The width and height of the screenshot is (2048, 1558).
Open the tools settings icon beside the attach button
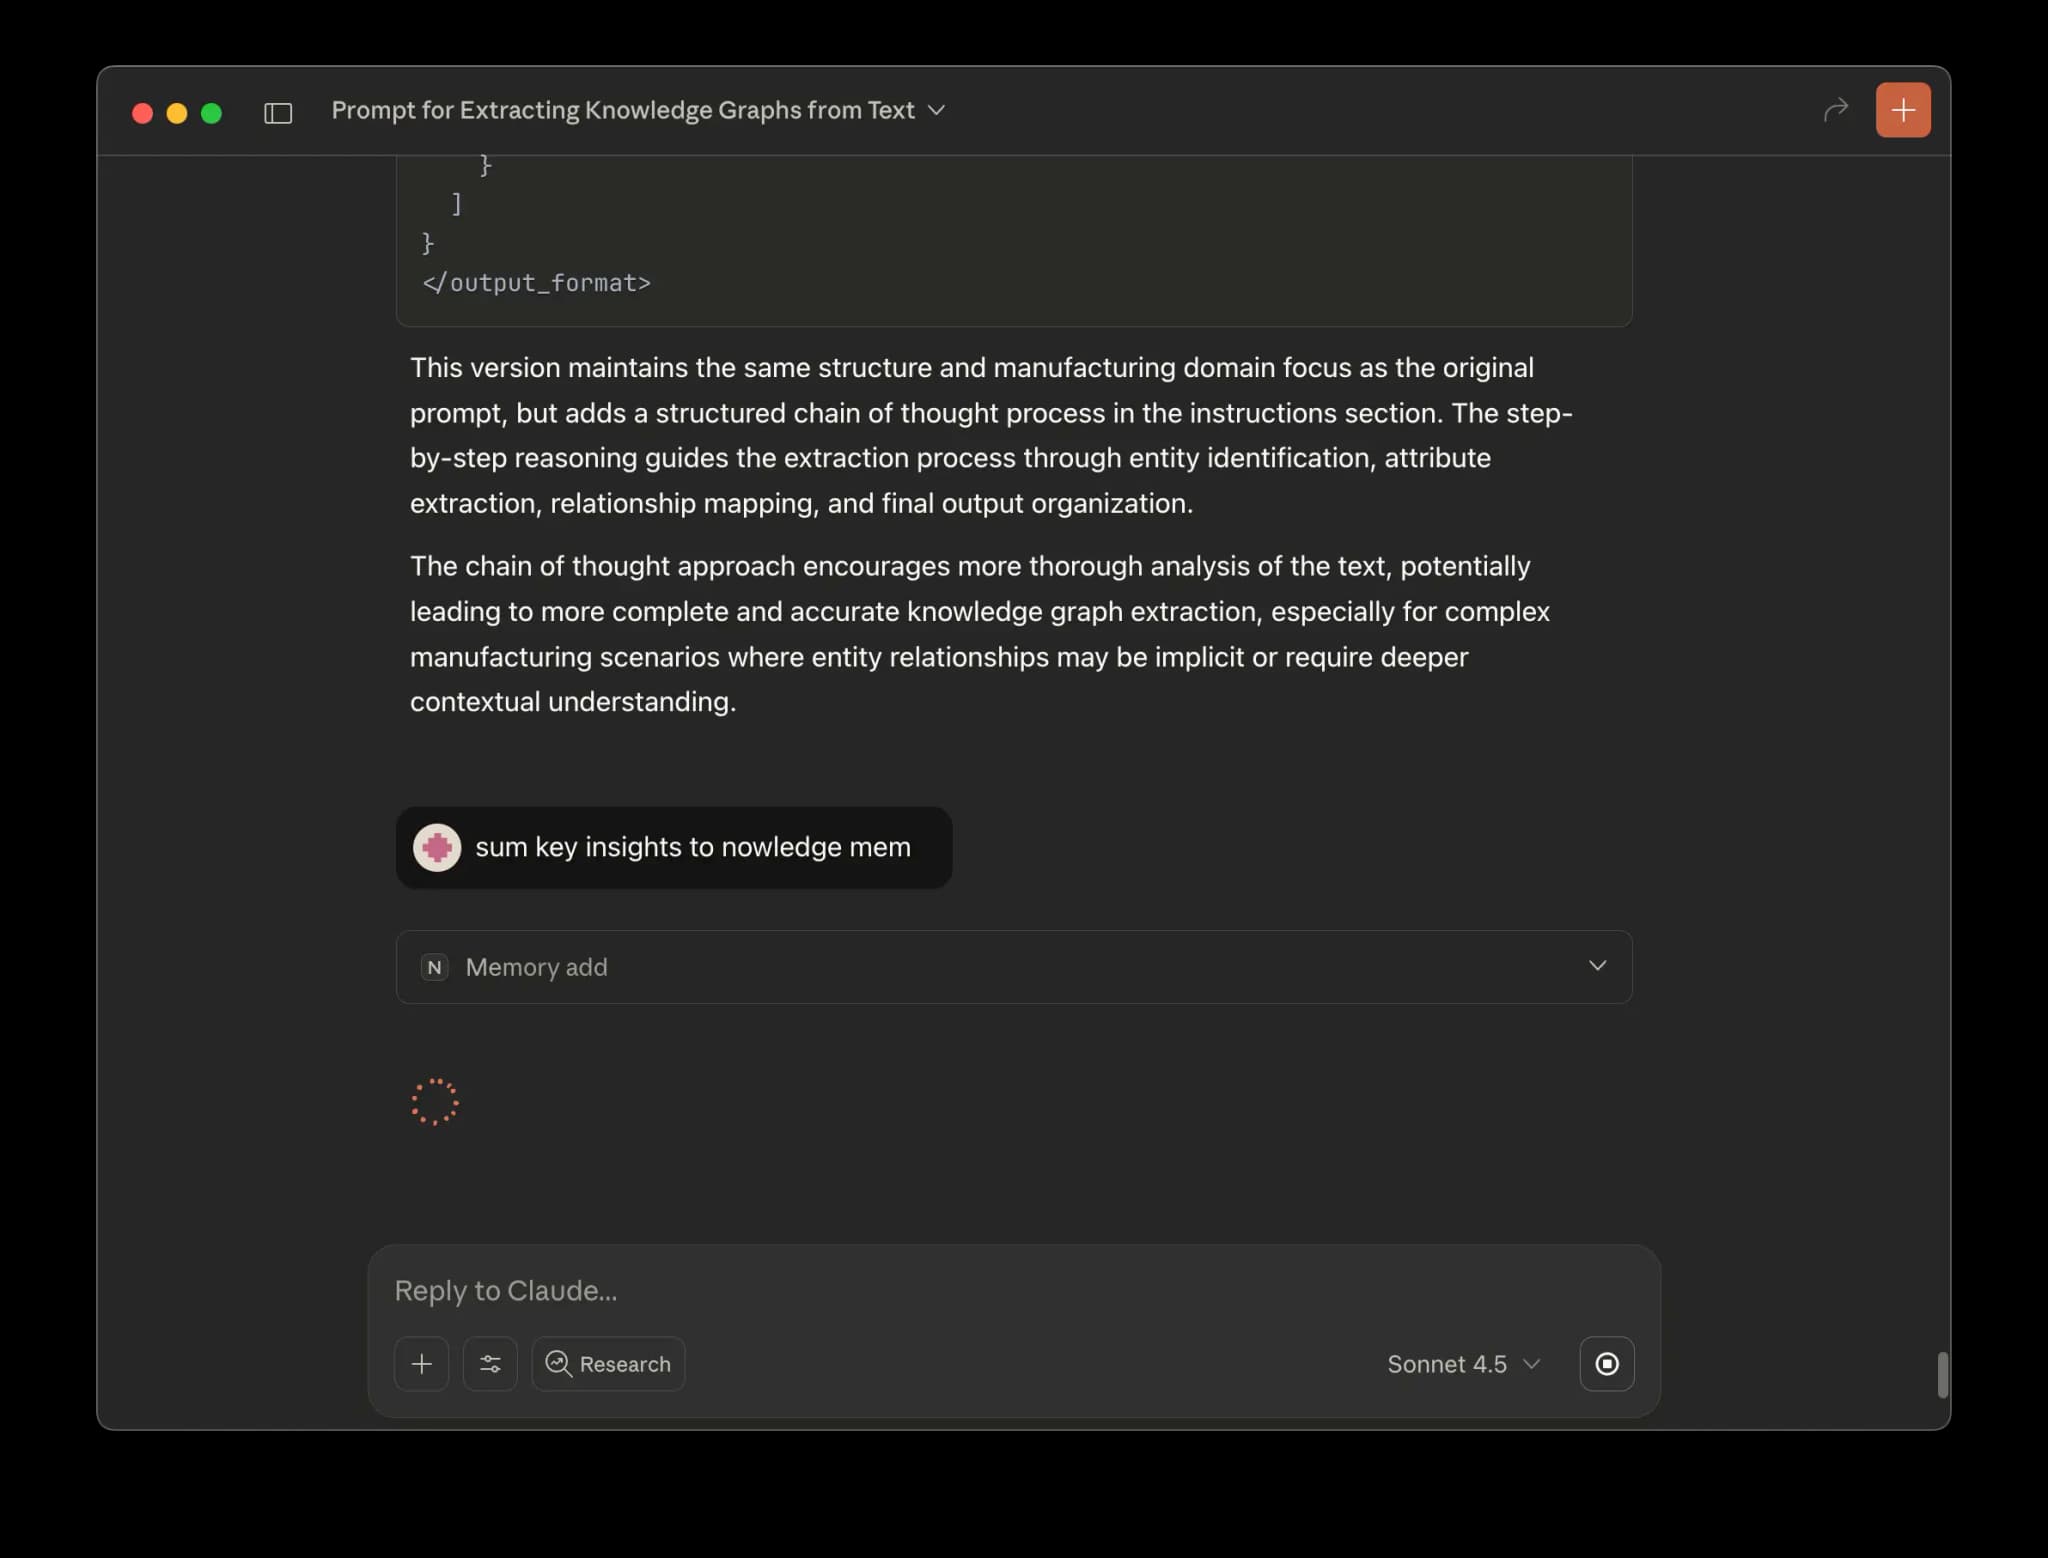tap(491, 1363)
